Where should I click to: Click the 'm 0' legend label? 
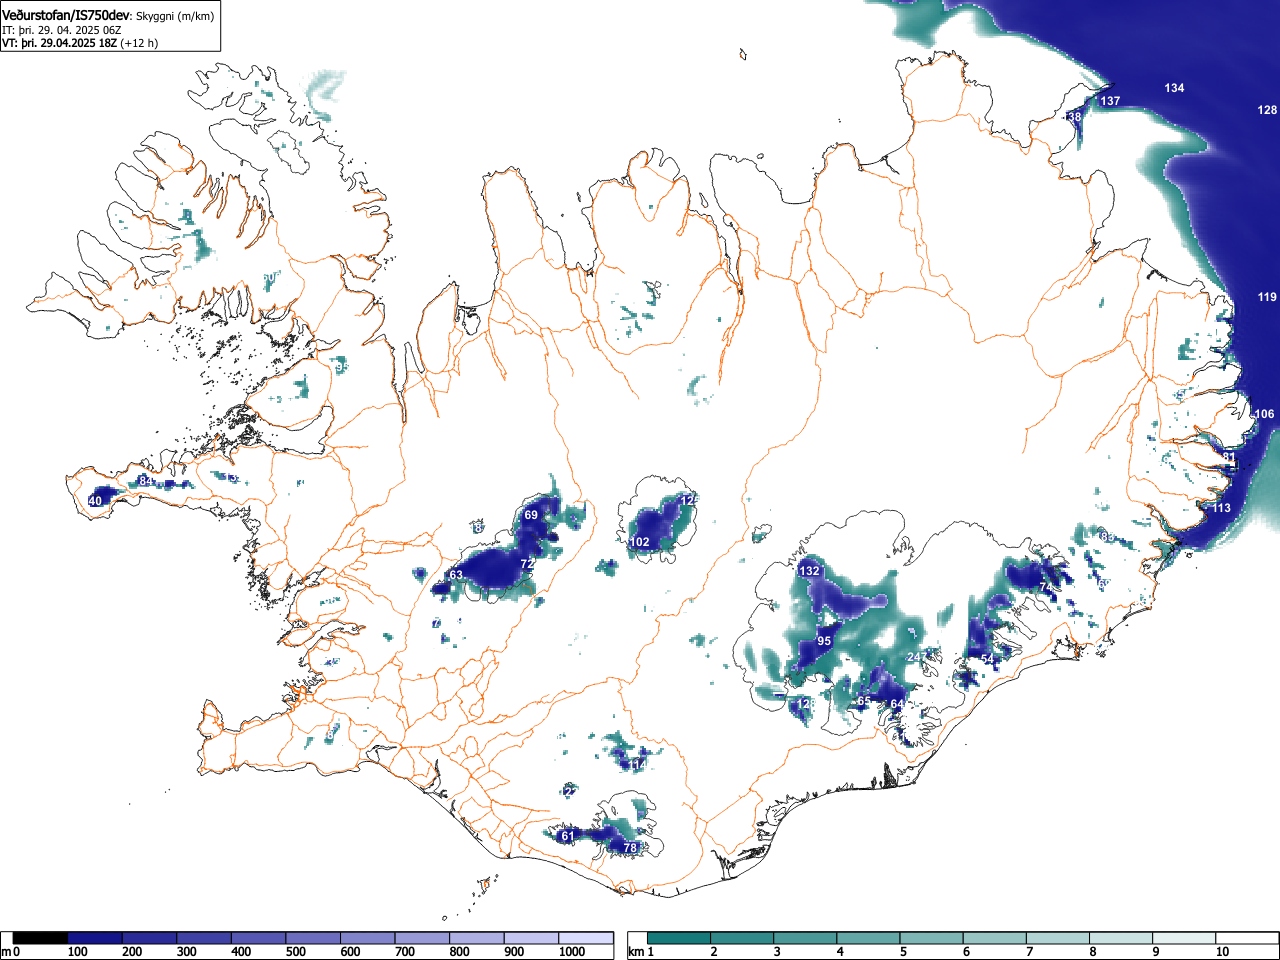pyautogui.click(x=11, y=952)
